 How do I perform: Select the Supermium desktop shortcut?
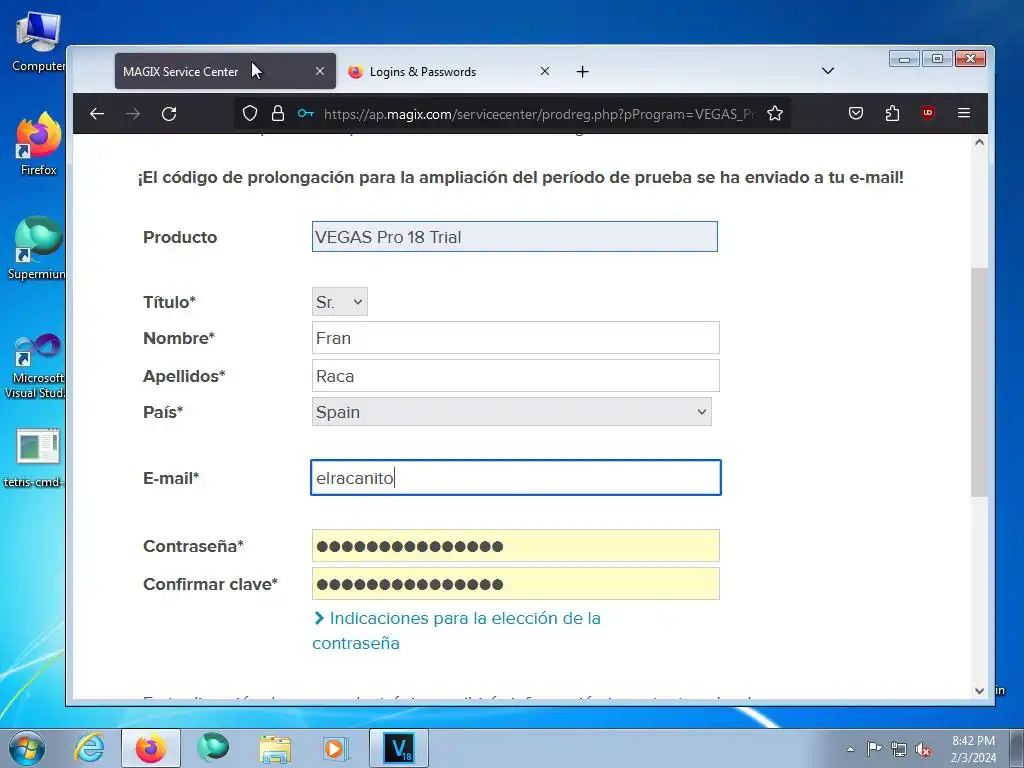tap(37, 248)
